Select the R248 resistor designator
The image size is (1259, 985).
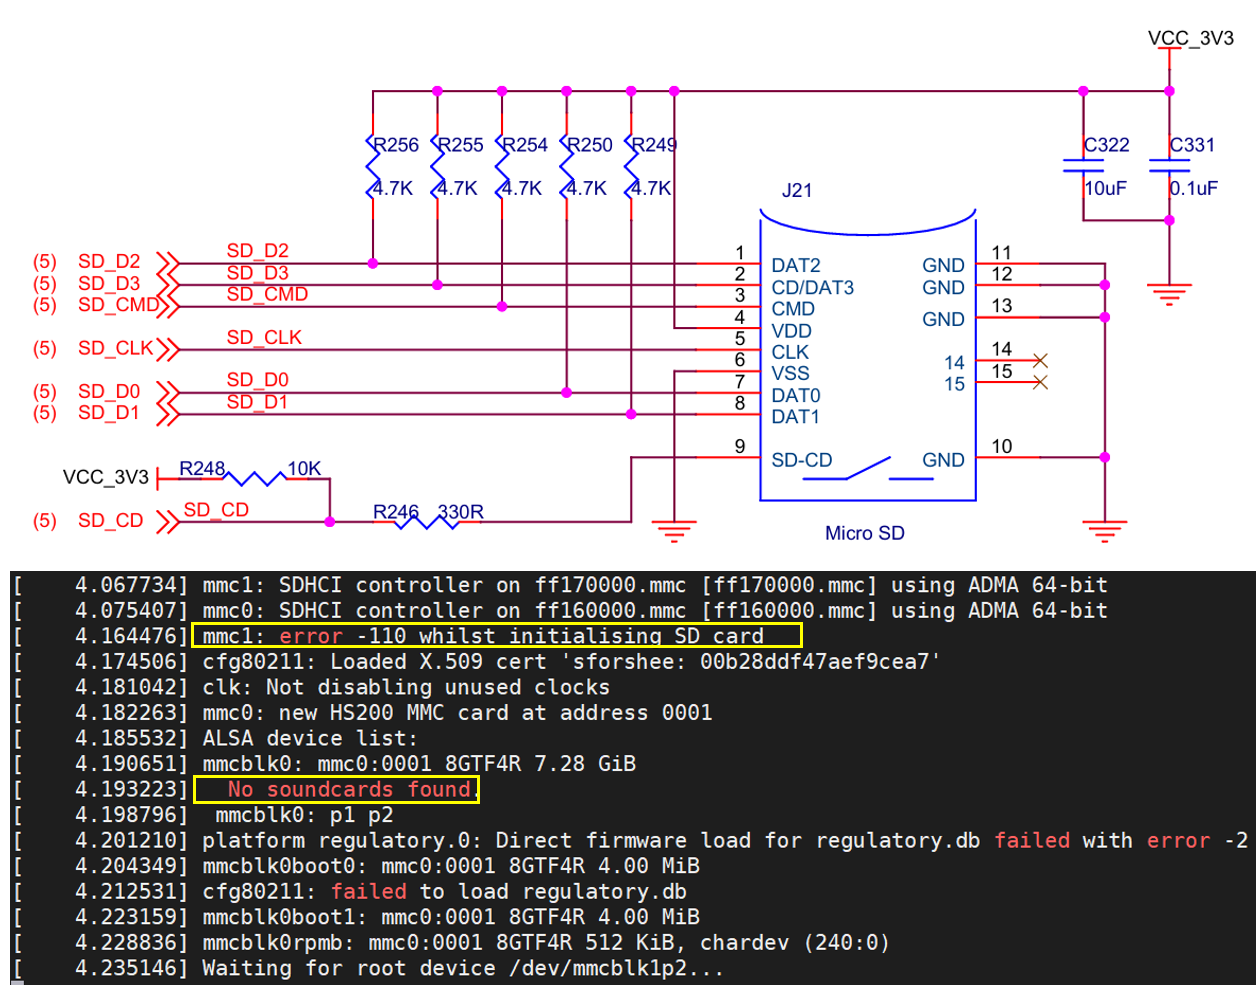tap(202, 468)
